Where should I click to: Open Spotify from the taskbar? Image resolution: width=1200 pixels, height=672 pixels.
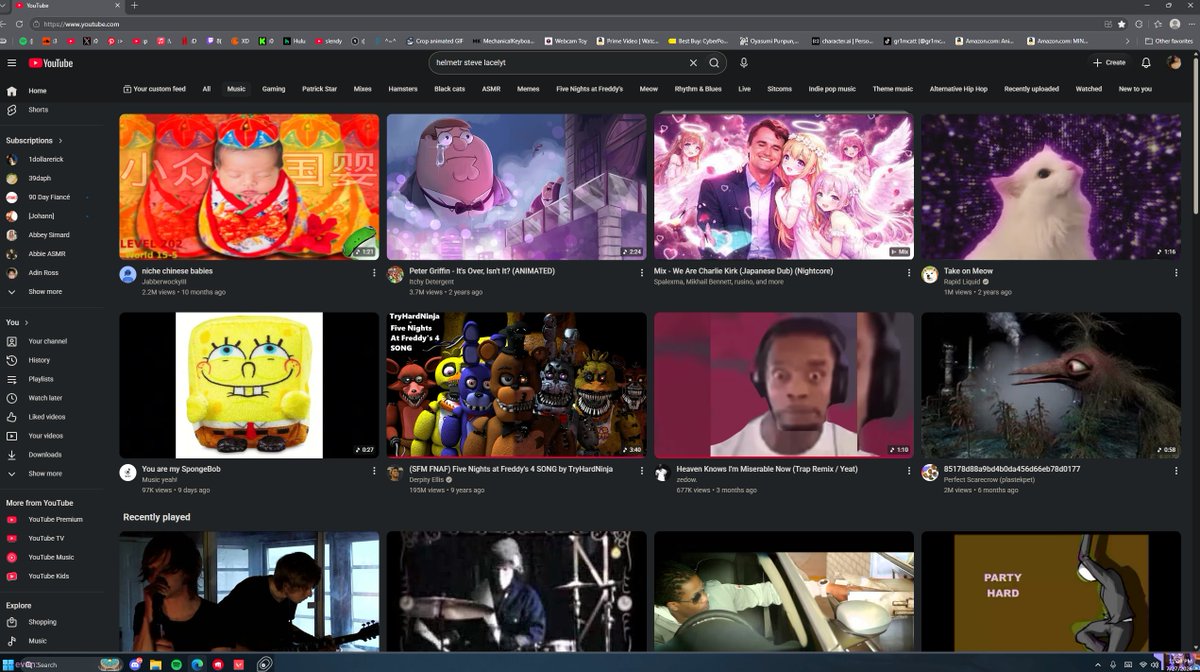[x=177, y=664]
